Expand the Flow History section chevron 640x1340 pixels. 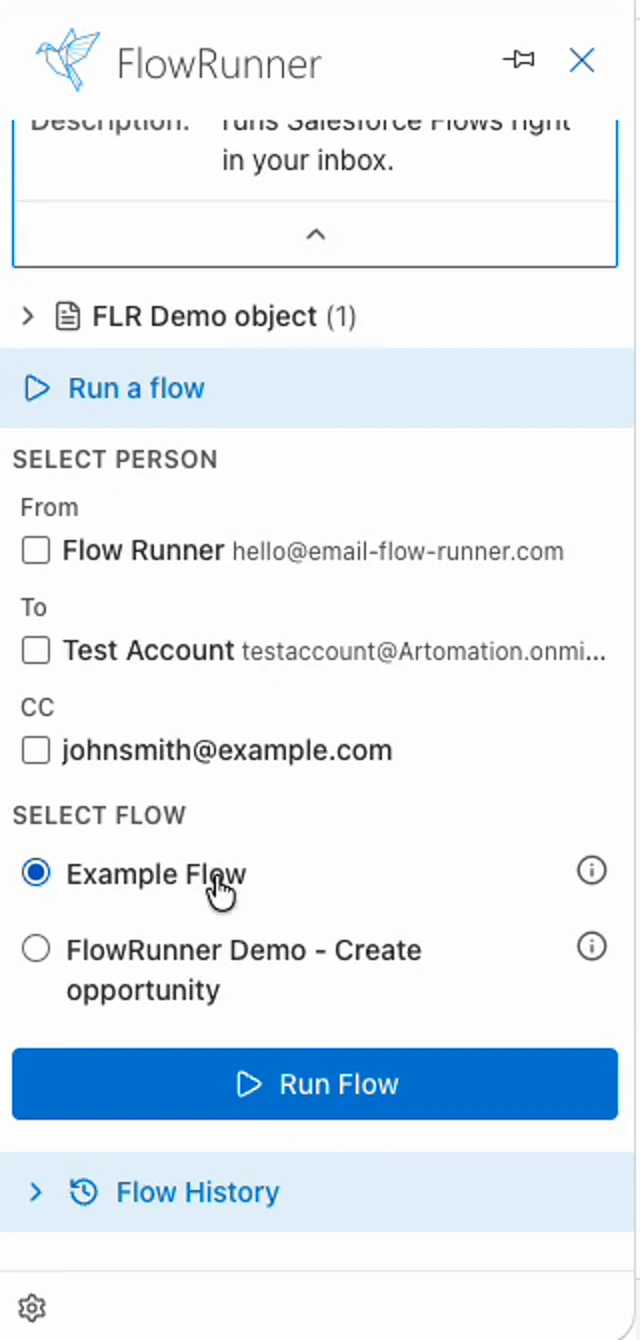tap(36, 1192)
